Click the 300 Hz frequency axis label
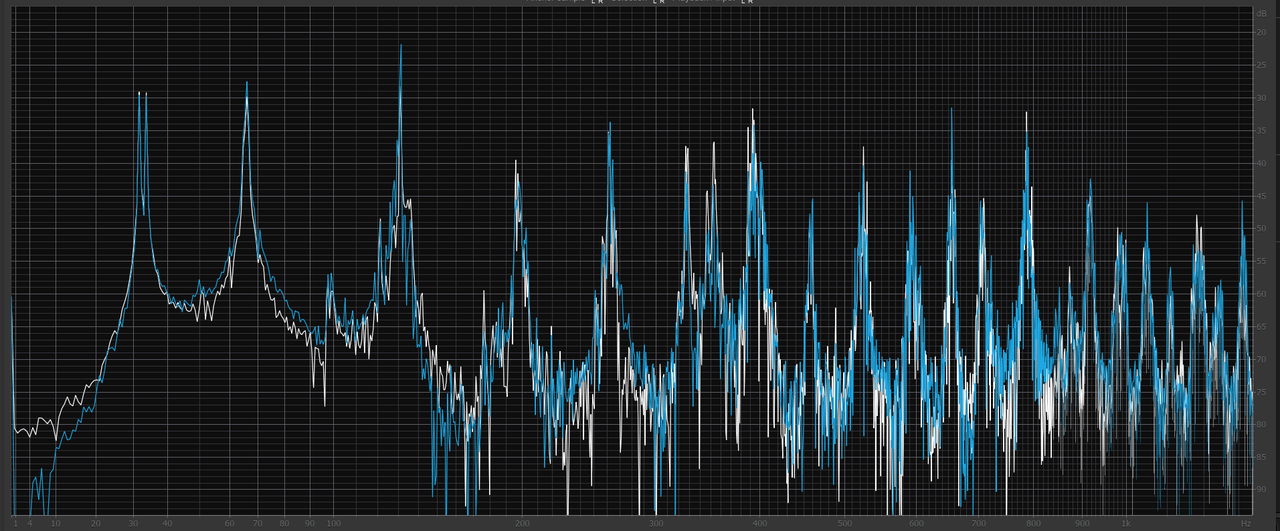The image size is (1280, 531). pos(656,523)
